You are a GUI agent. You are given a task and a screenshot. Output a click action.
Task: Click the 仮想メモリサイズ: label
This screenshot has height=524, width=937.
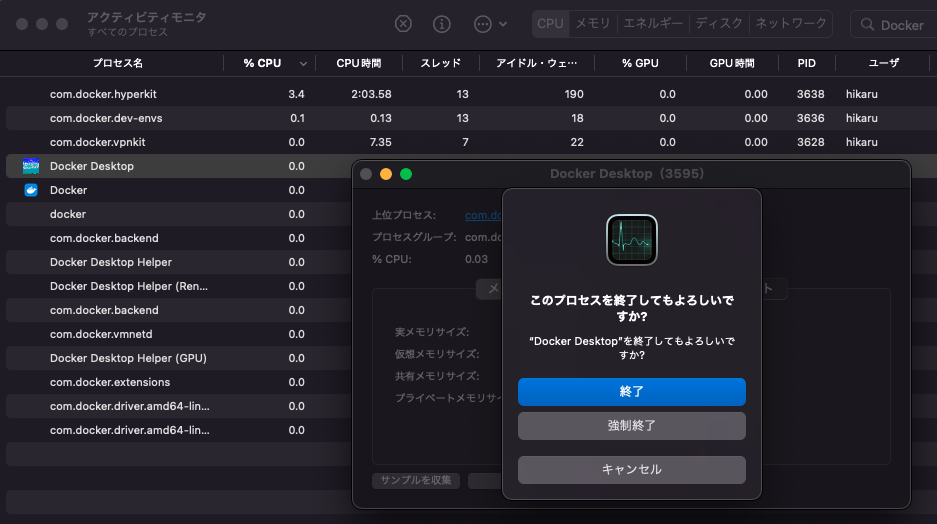[x=437, y=354]
